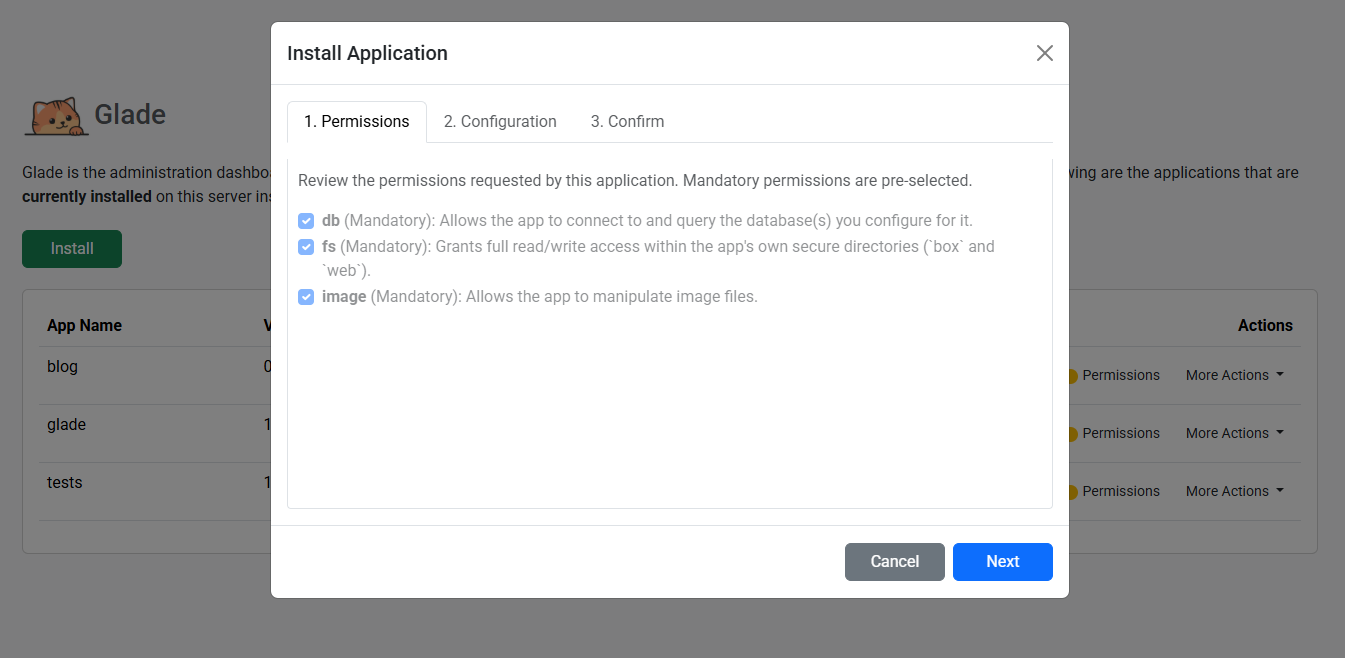Click the Next button
The height and width of the screenshot is (658, 1345).
tap(1003, 562)
